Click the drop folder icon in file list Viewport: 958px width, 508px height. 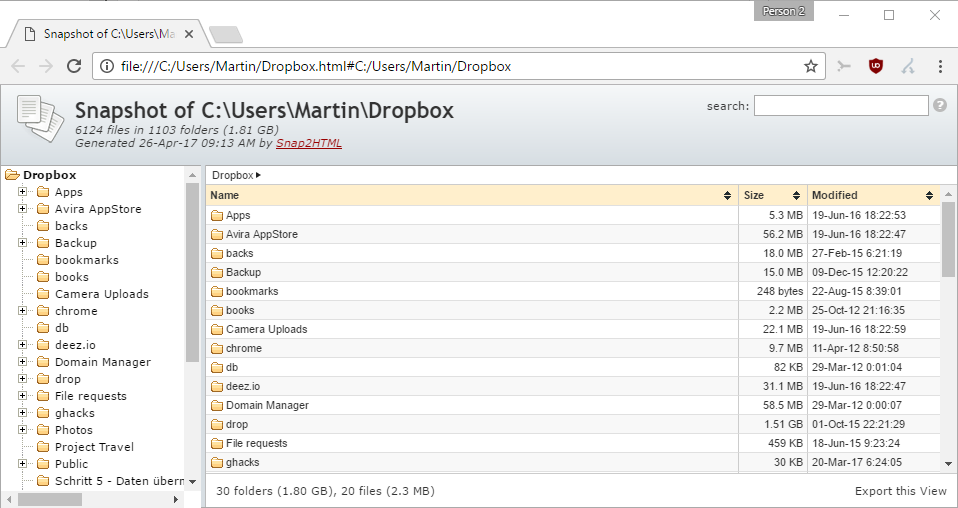(217, 424)
